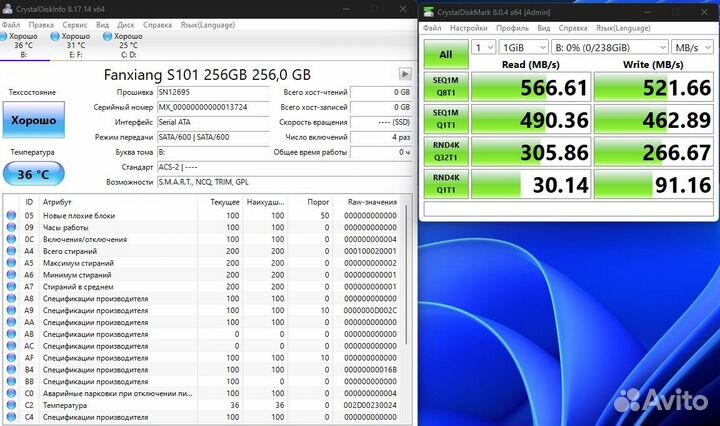Open Профиль menu in CrystalDiskMark
The width and height of the screenshot is (720, 426).
pyautogui.click(x=512, y=28)
